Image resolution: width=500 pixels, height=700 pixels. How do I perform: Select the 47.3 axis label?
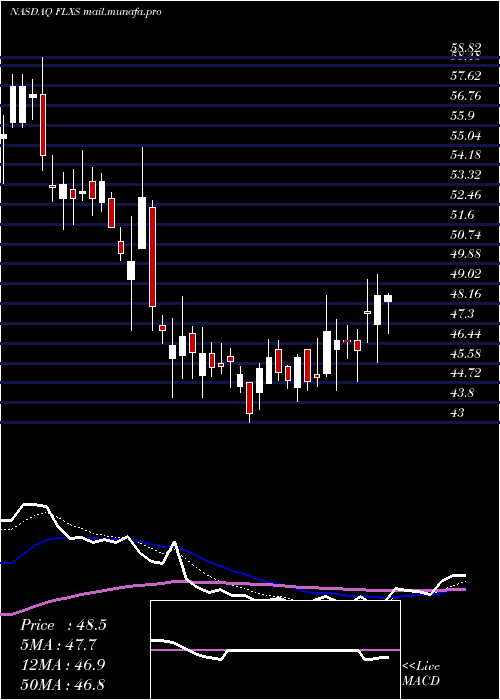coord(462,313)
